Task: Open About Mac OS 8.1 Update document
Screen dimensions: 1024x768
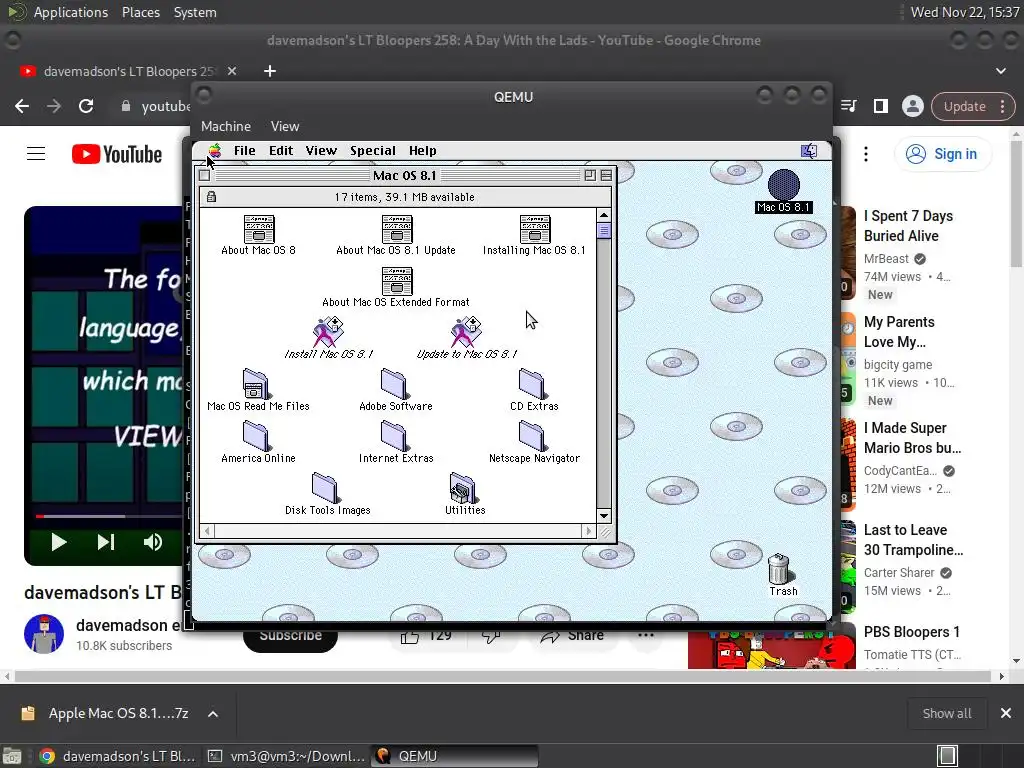Action: pyautogui.click(x=396, y=229)
